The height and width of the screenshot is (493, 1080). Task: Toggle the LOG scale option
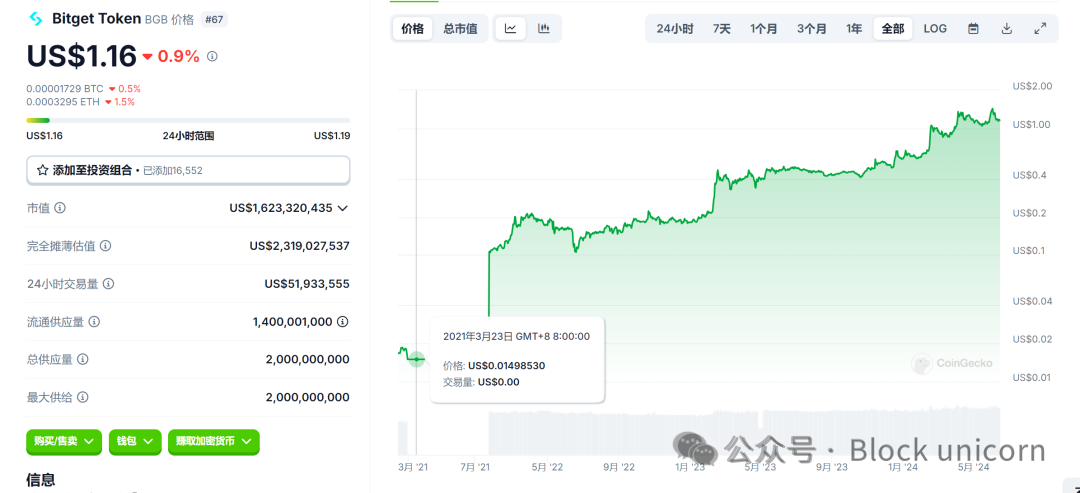pyautogui.click(x=935, y=29)
